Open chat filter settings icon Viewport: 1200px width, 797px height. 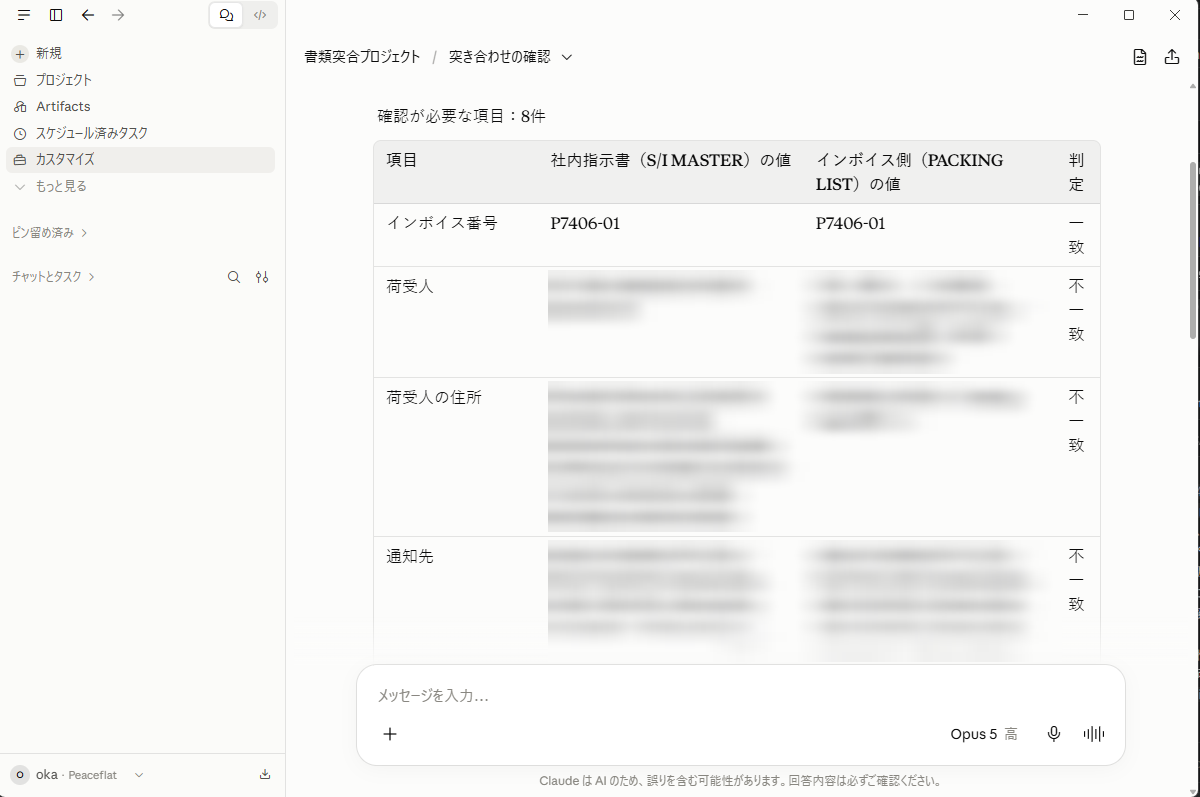tap(262, 277)
